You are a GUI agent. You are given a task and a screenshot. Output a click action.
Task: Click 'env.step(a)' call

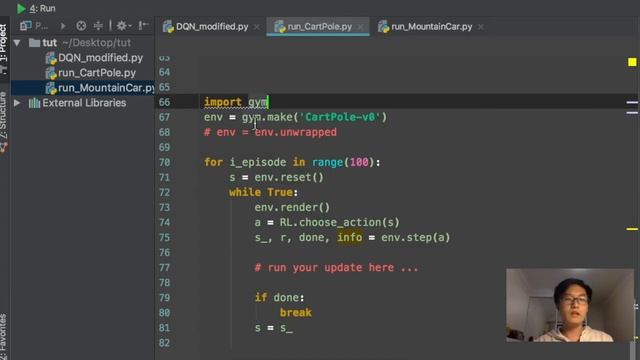[x=415, y=238]
